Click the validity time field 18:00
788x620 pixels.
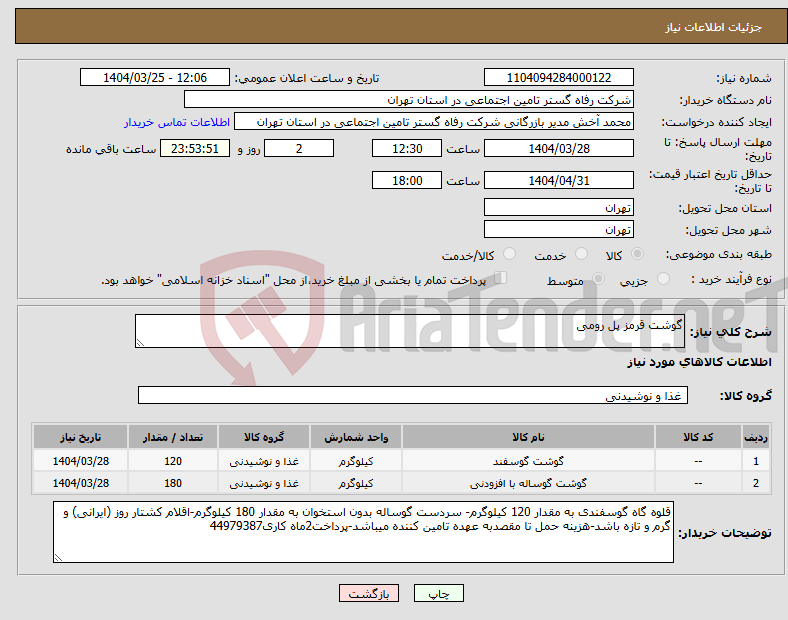407,180
